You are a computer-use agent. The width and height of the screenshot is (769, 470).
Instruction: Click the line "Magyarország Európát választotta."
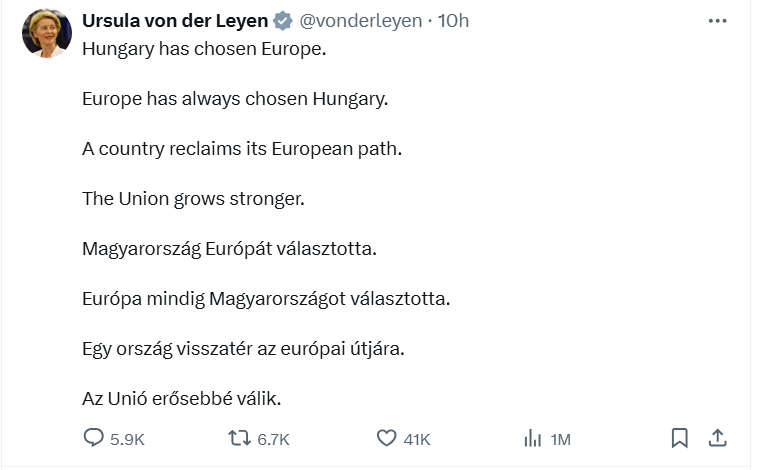(x=229, y=248)
